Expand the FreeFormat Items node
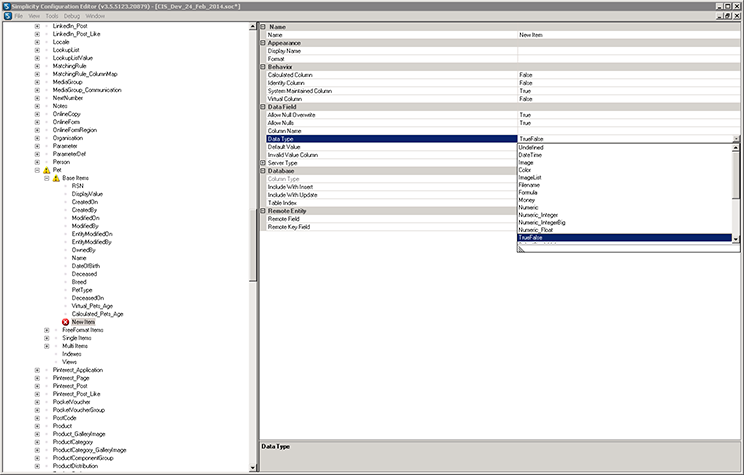Viewport: 744px width, 475px height. 46,330
